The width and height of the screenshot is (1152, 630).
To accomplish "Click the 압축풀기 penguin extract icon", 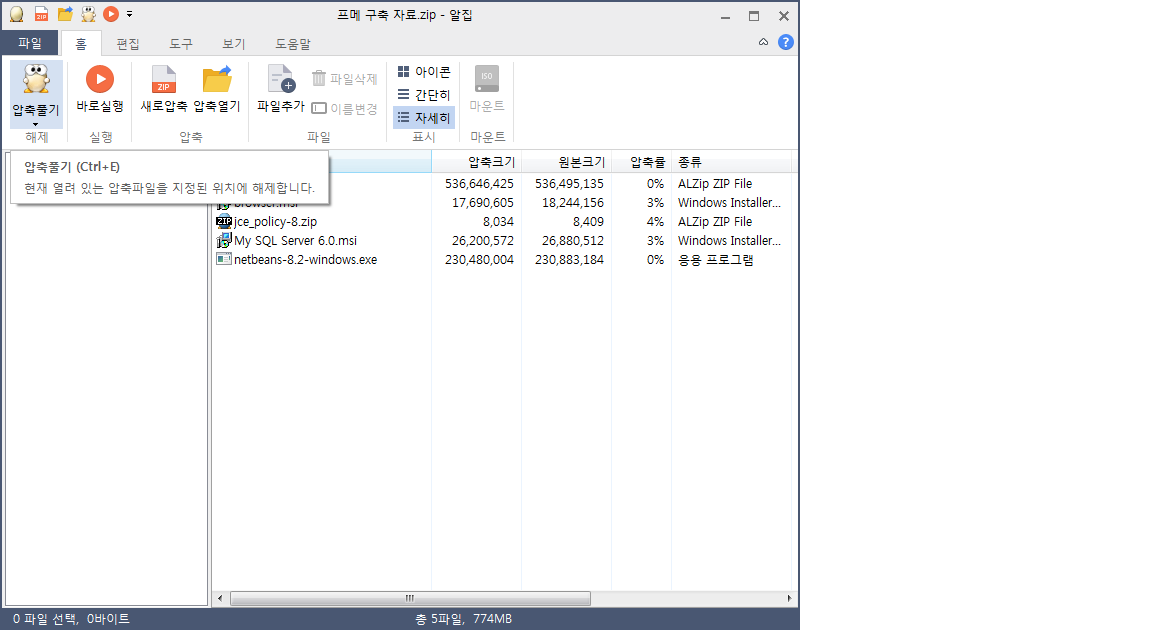I will [x=36, y=79].
